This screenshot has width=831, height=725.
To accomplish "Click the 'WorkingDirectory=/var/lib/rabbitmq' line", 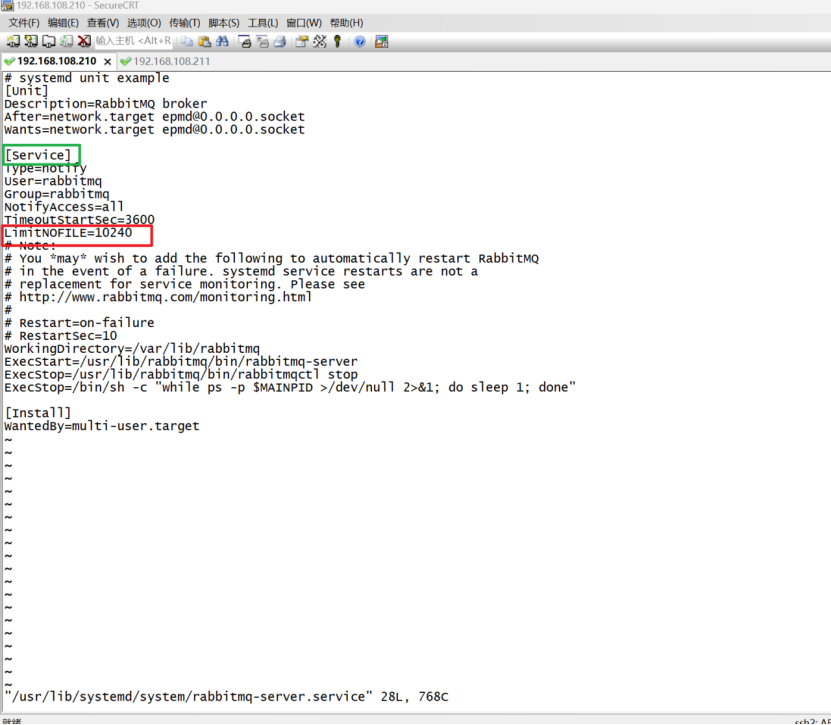I will tap(132, 349).
